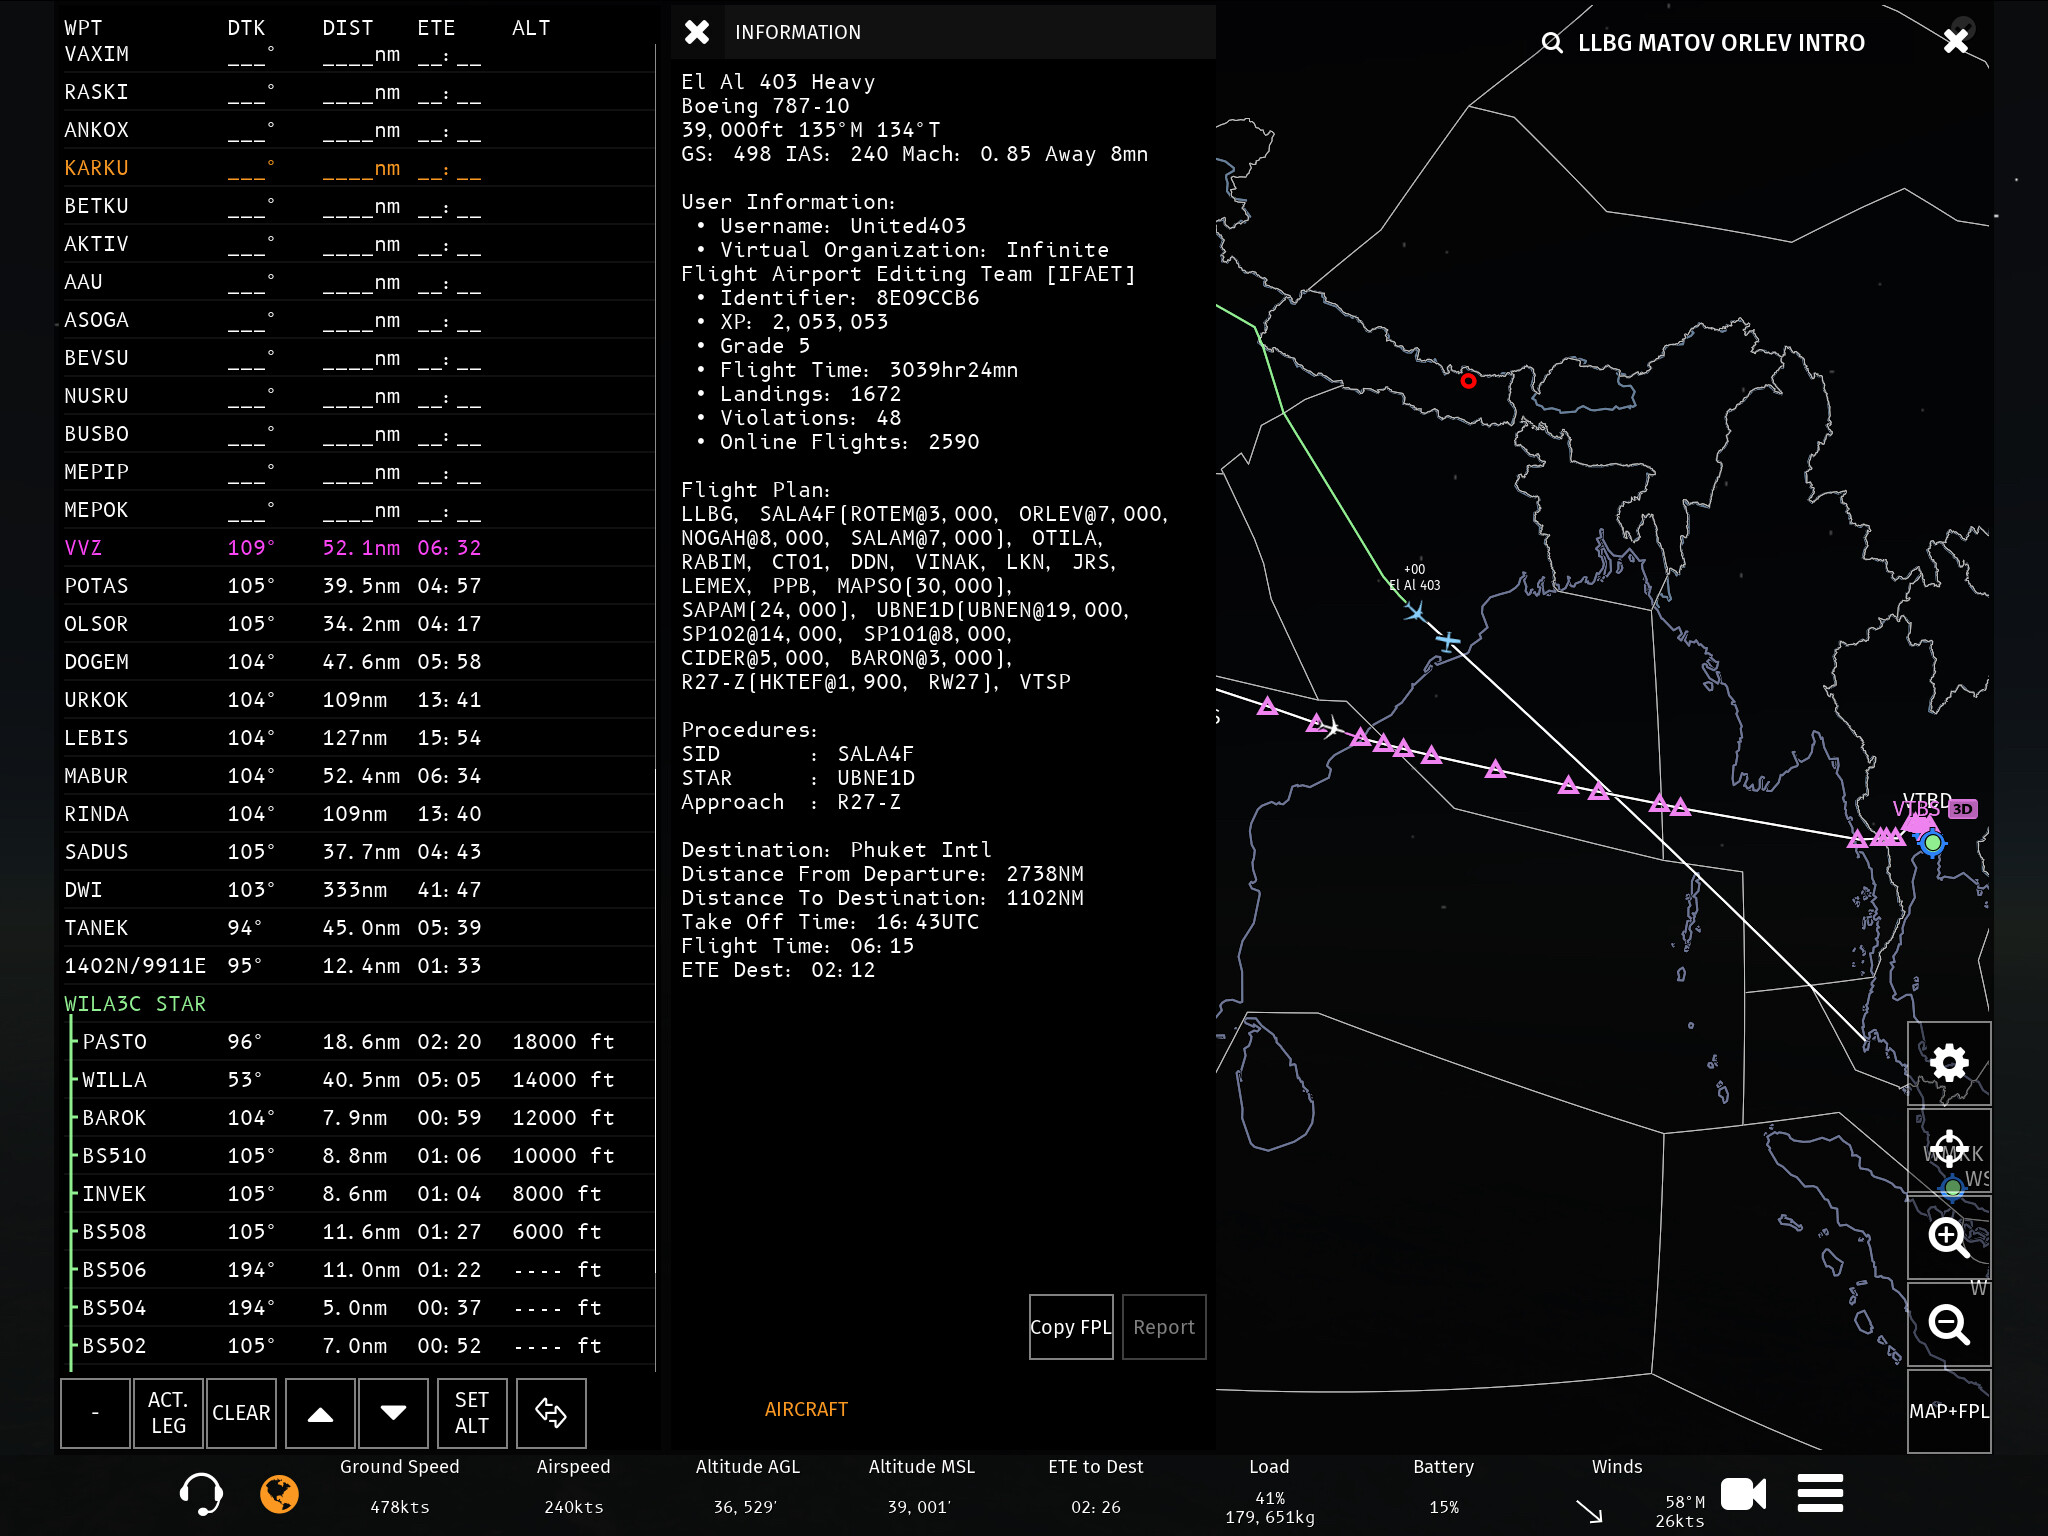2048x1536 pixels.
Task: Select the AIRCRAFT tab
Action: tap(806, 1409)
